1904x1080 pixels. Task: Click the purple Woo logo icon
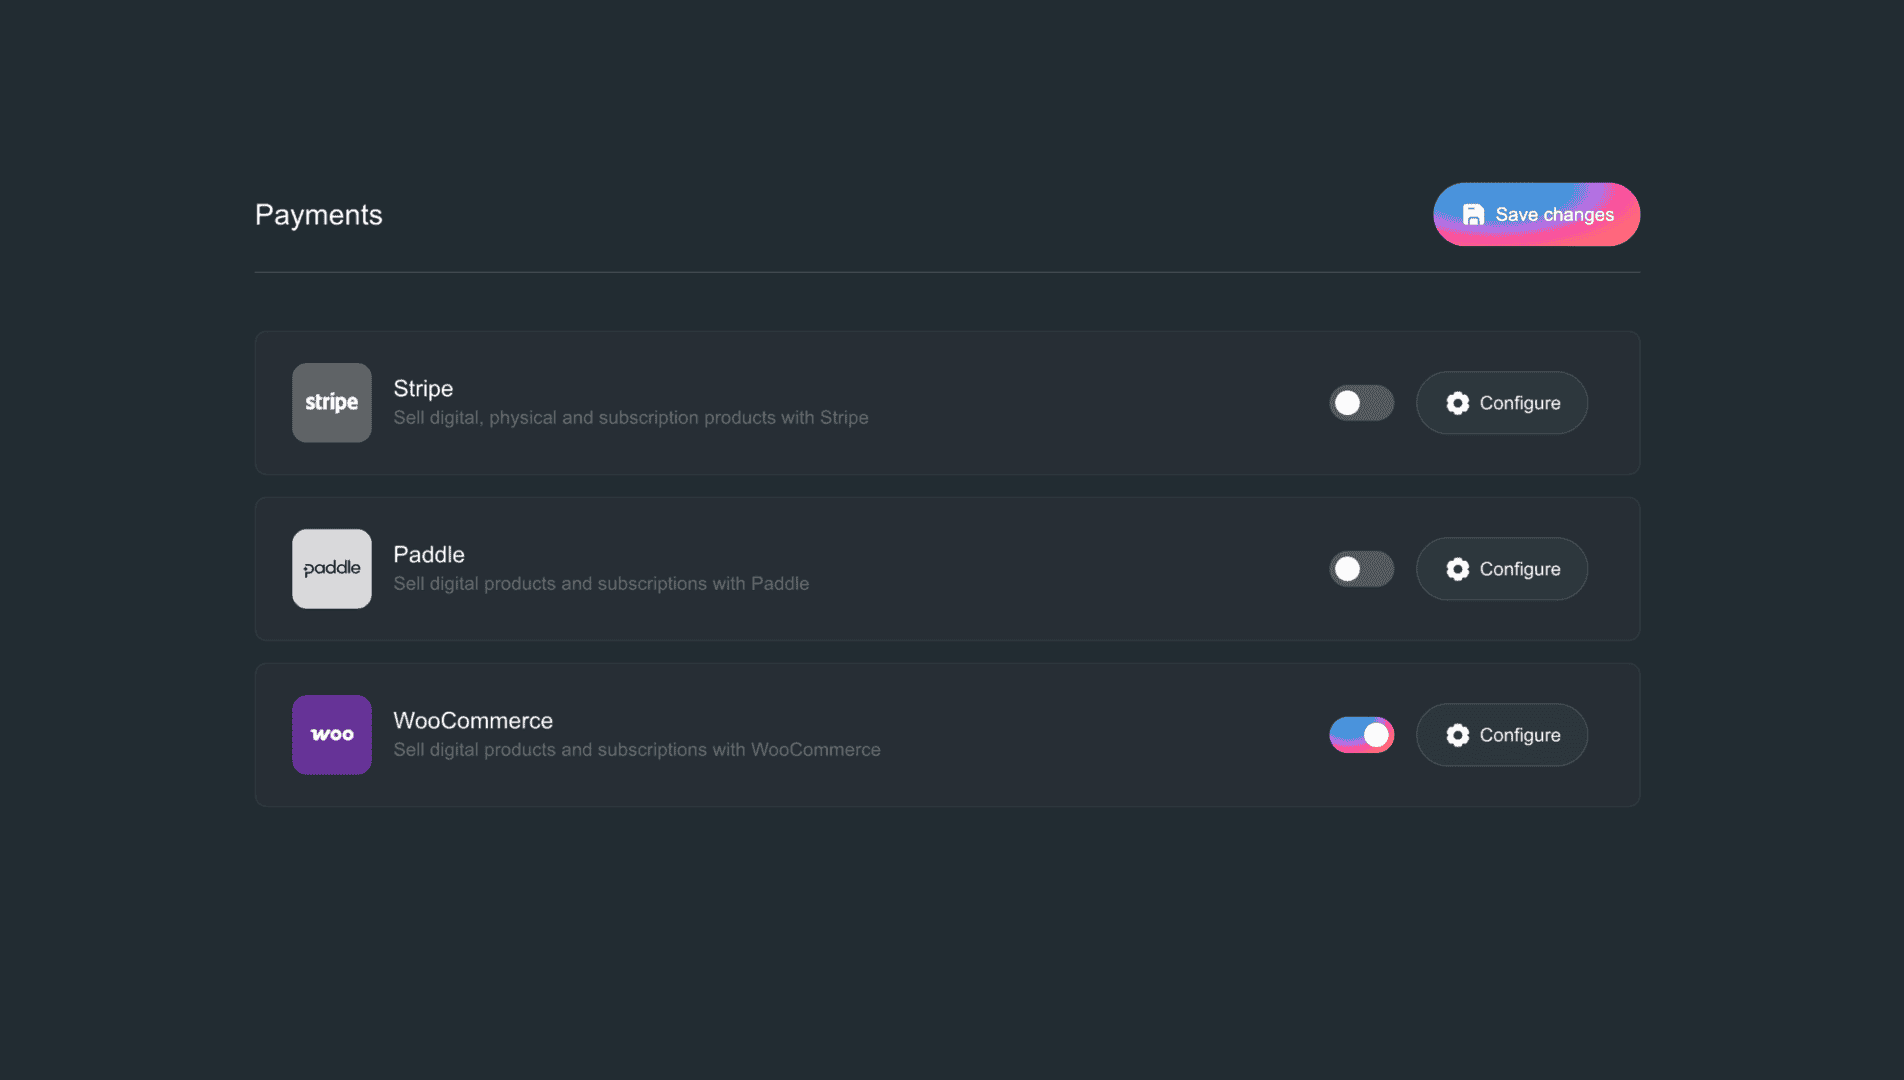(x=332, y=735)
